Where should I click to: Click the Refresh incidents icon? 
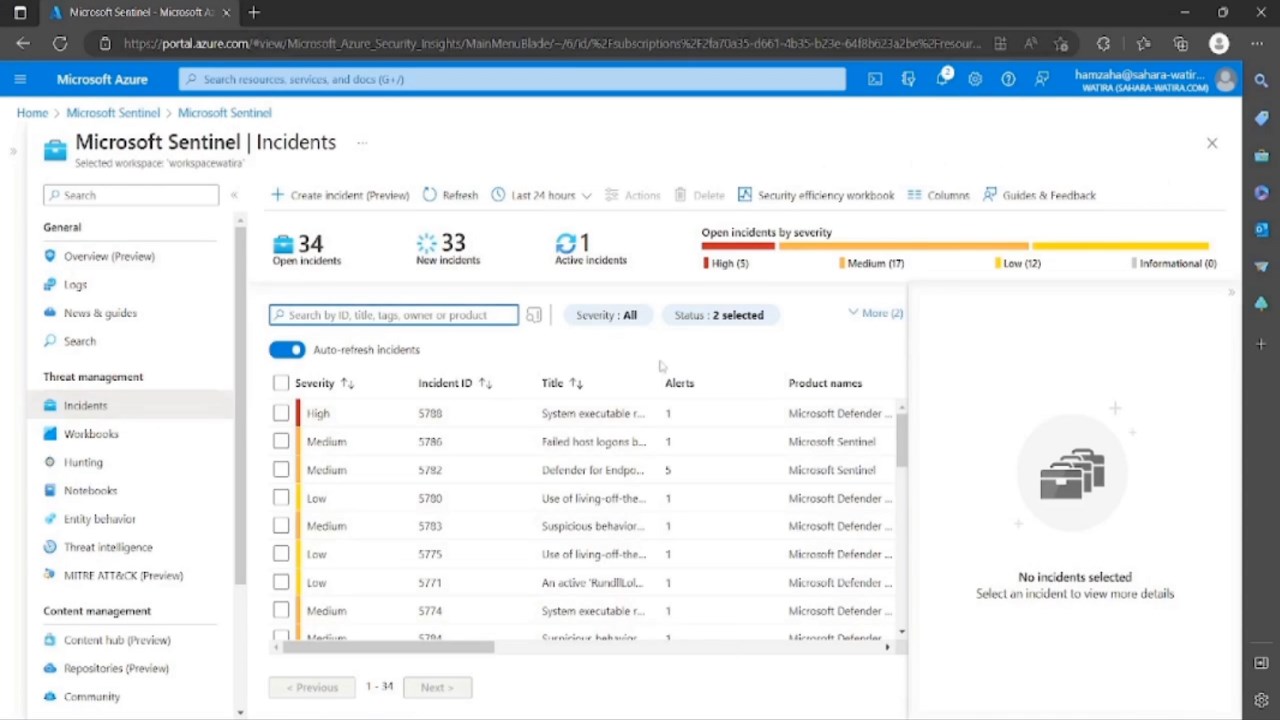pos(430,195)
